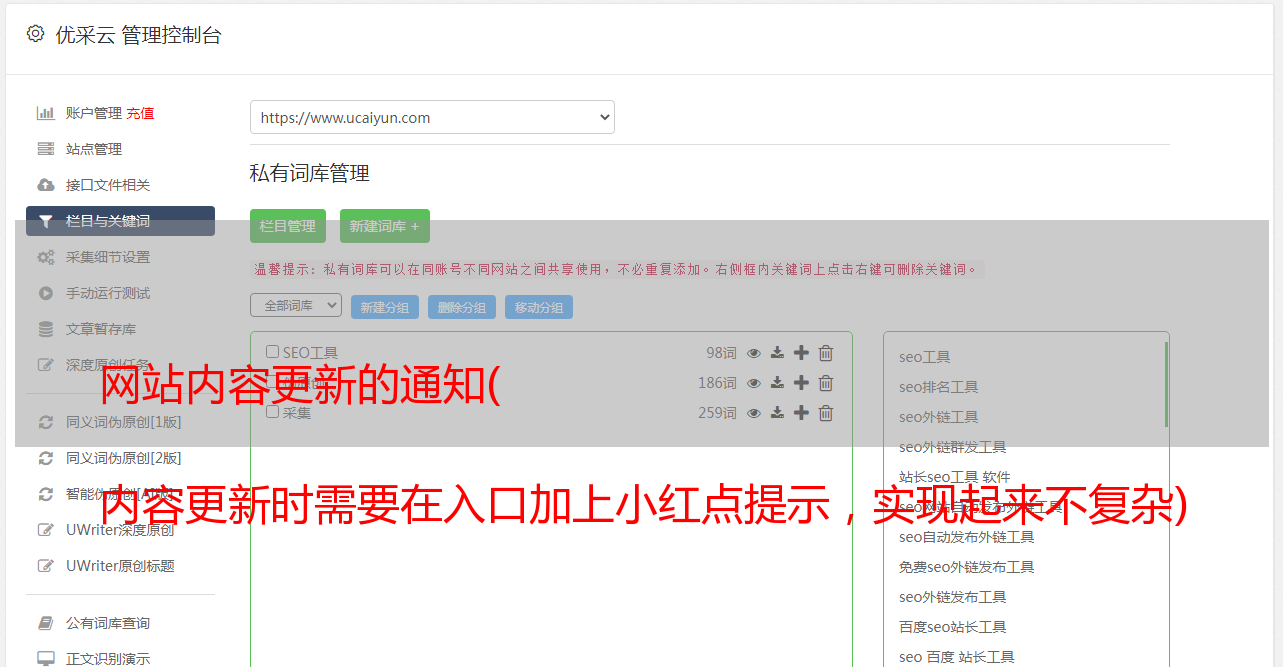Open the 全部词库 group dropdown
1283x667 pixels.
click(296, 305)
